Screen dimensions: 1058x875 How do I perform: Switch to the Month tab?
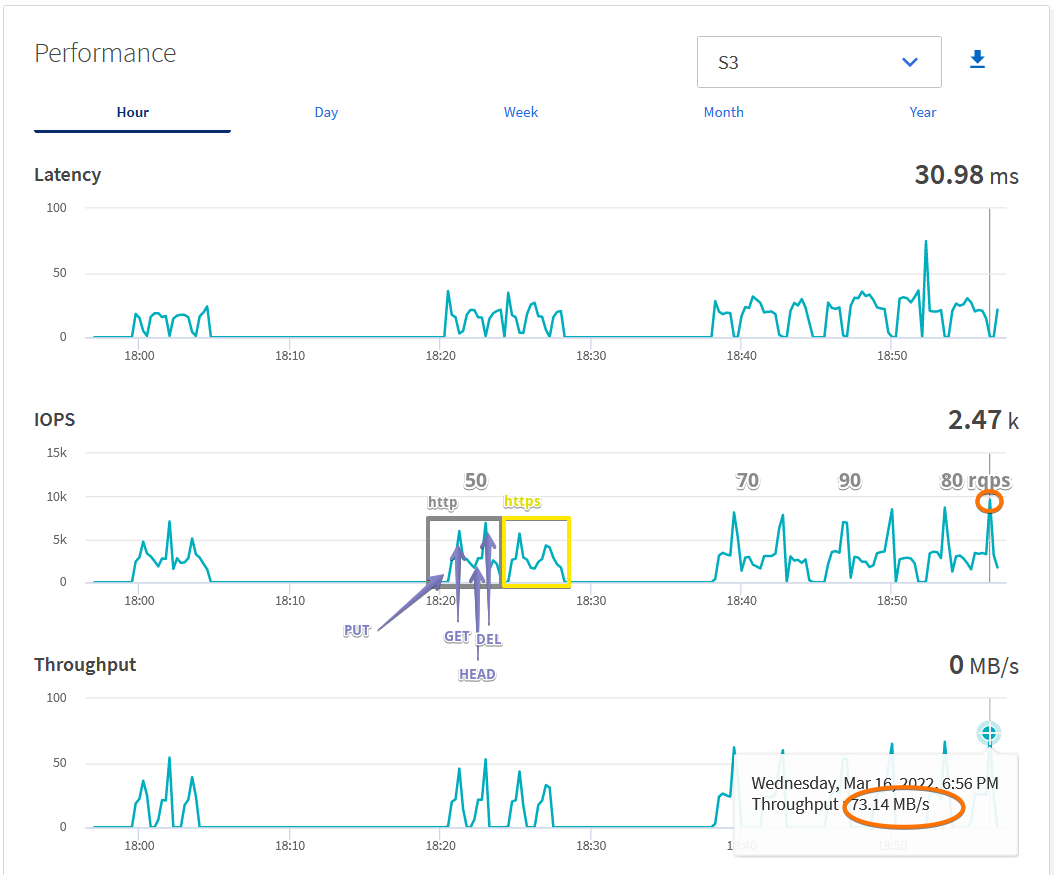(723, 112)
